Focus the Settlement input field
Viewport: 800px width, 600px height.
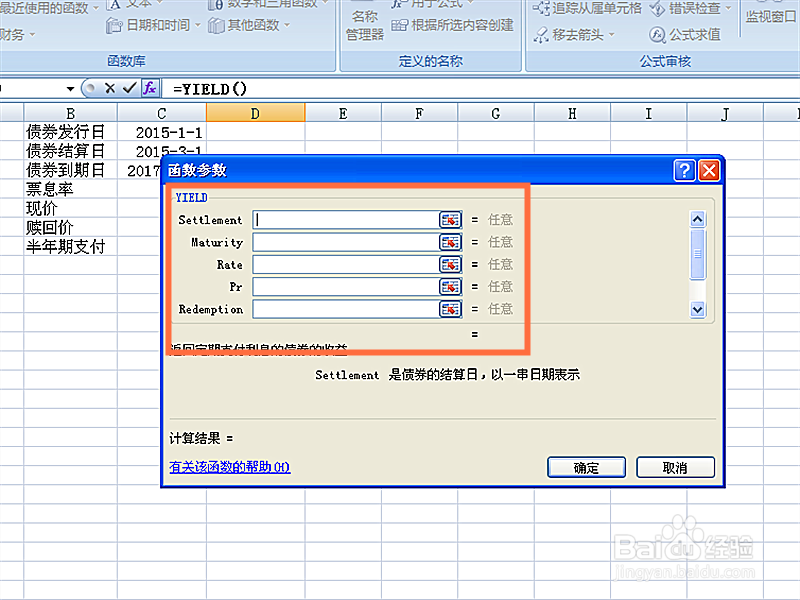tap(346, 220)
